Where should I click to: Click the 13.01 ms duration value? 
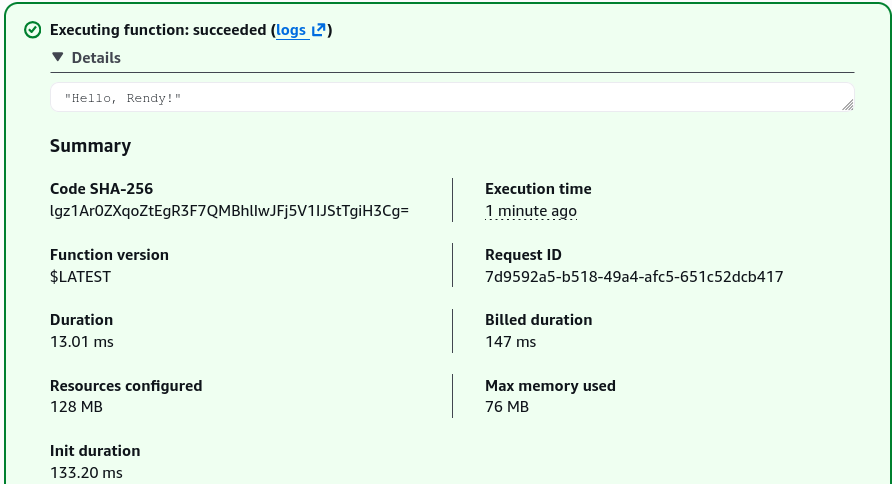[x=82, y=342]
